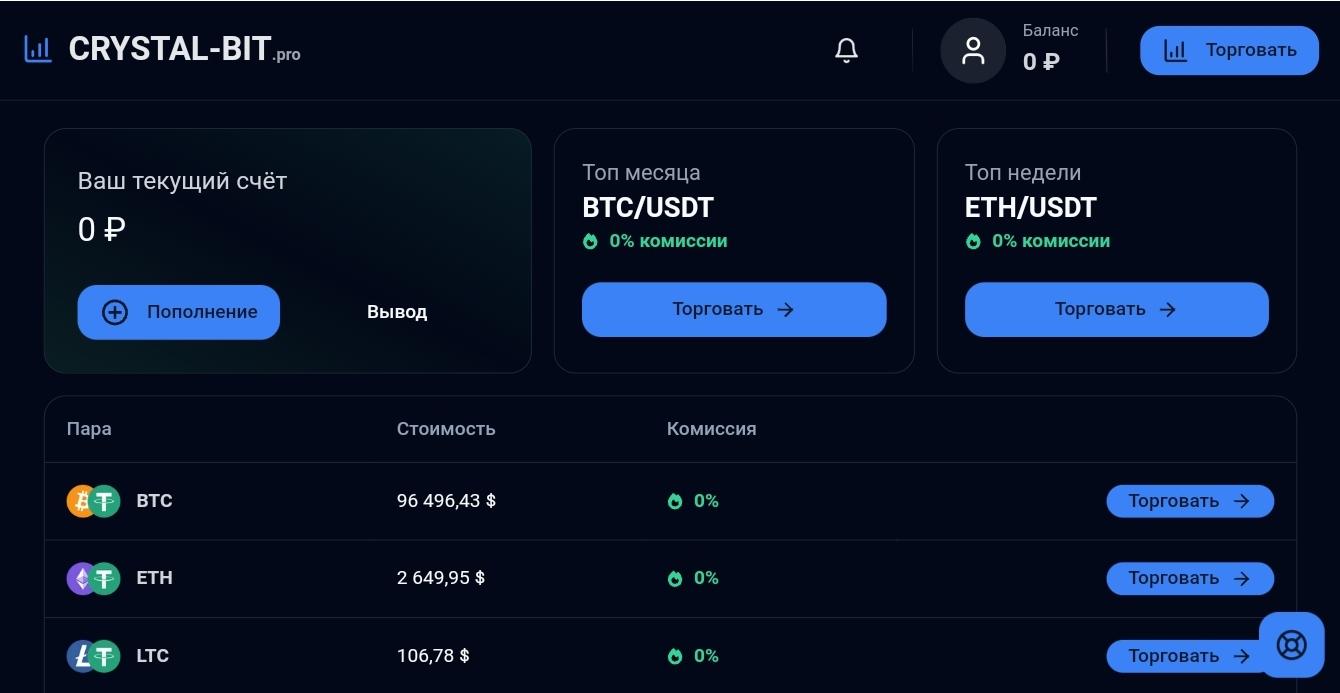Click the Баланс amount in the header

1041,62
